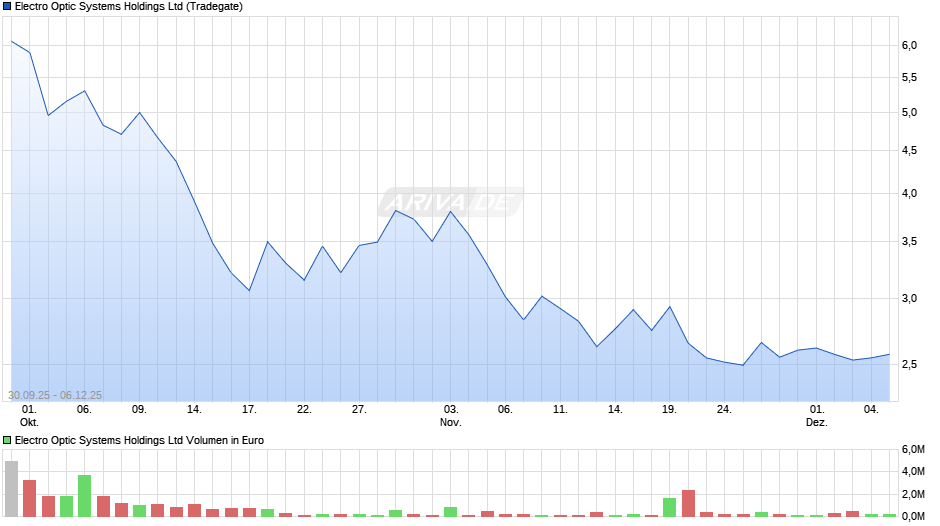Click the 04. date axis label
Viewport: 940px width, 526px height.
(871, 410)
